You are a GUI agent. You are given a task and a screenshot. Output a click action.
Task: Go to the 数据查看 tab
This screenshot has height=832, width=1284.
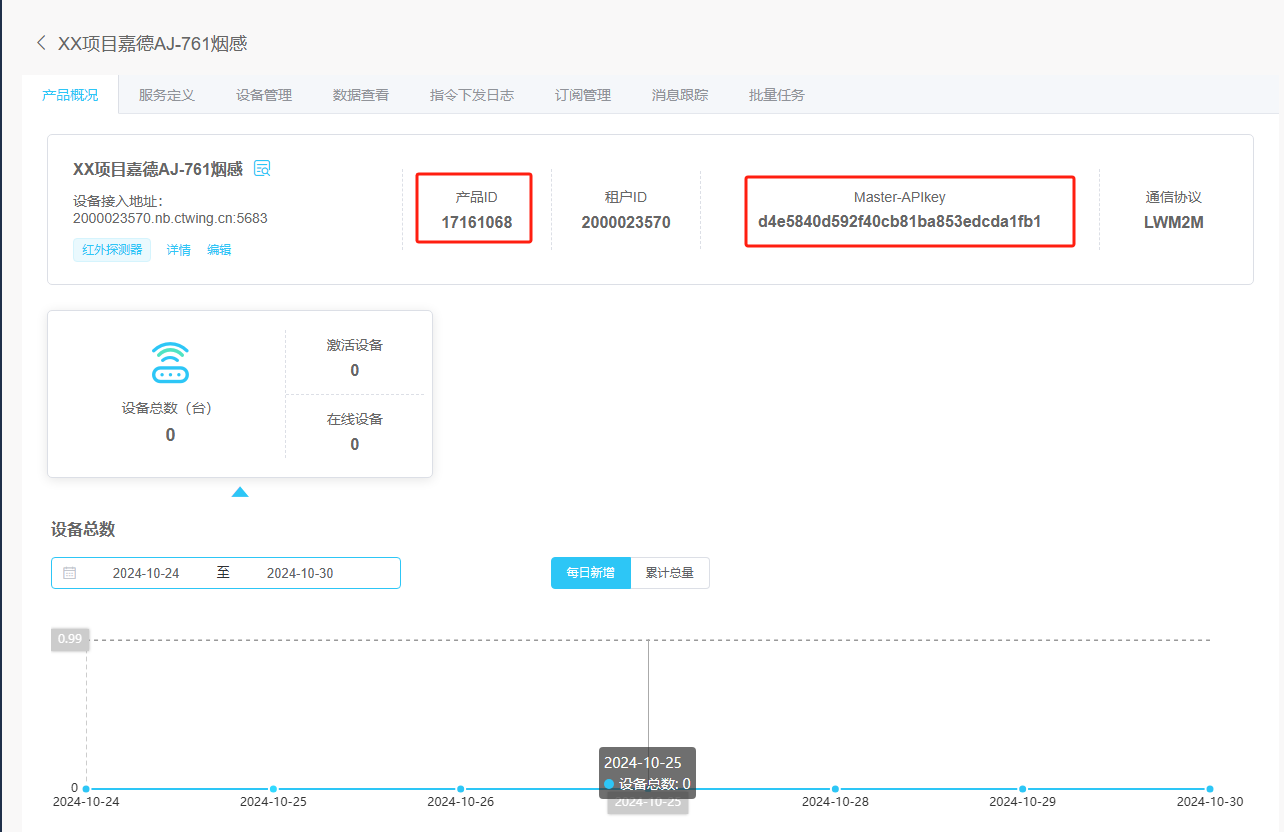[x=361, y=95]
